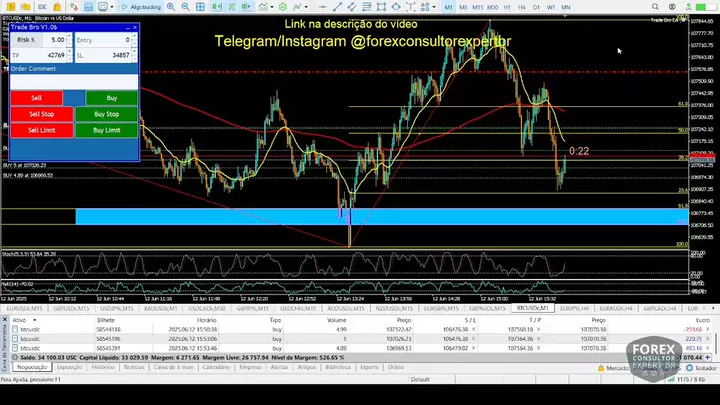Click the Buy button in Trade Bro
Viewport: 720px width, 405px height.
coord(112,98)
